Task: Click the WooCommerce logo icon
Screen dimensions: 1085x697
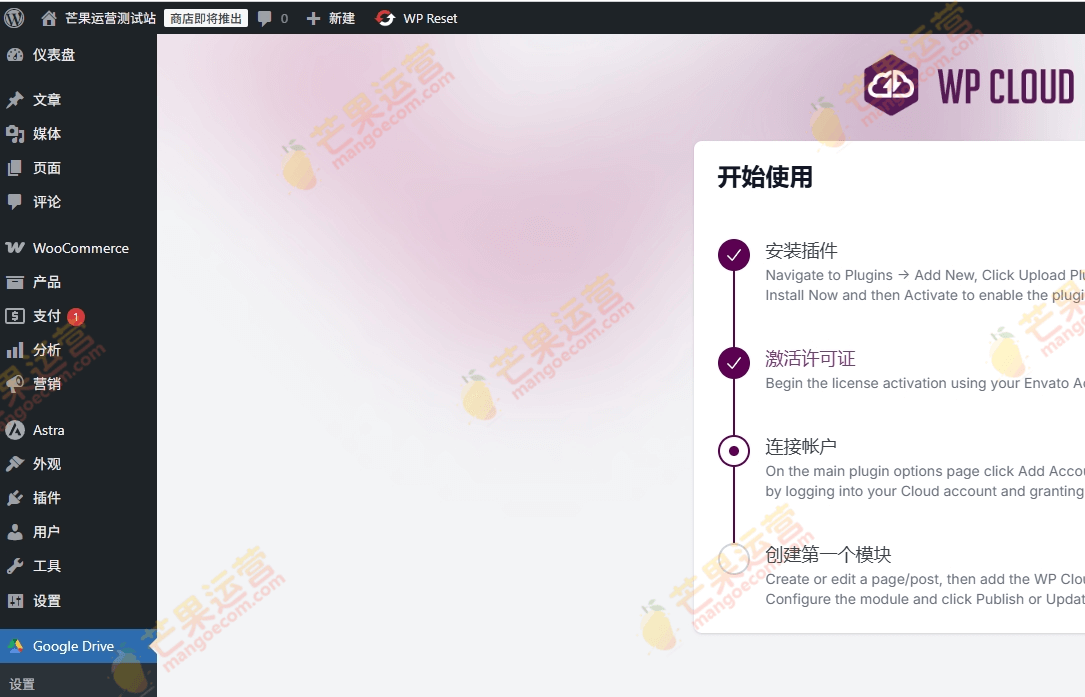Action: pos(15,248)
